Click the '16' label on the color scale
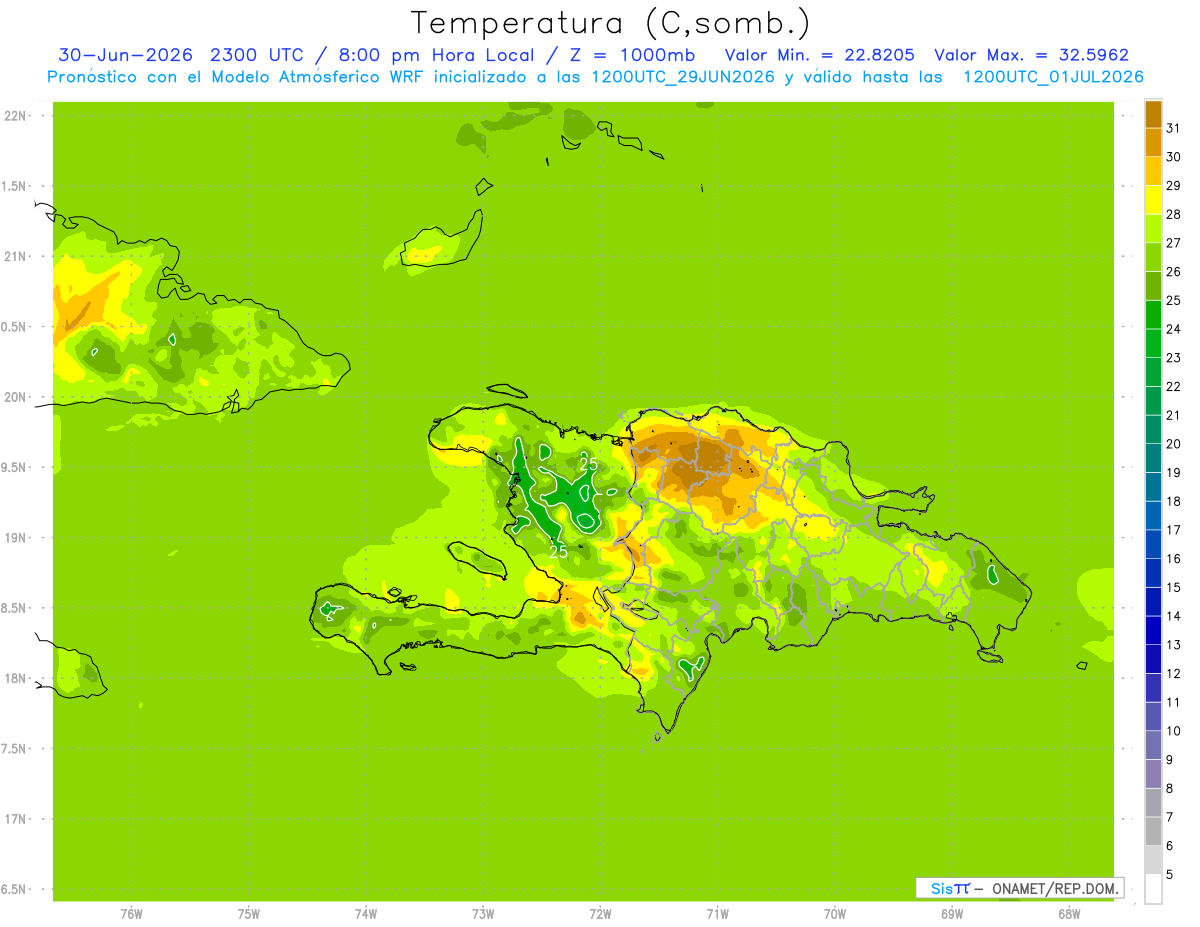Viewport: 1200px width, 927px height. [x=1174, y=558]
